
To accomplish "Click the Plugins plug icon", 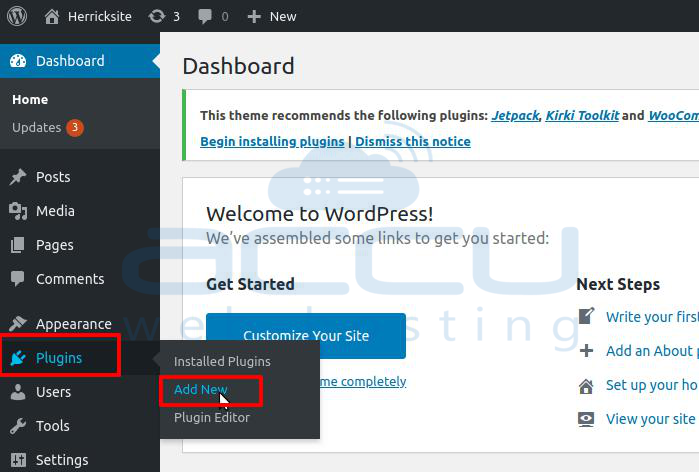I will (18, 357).
